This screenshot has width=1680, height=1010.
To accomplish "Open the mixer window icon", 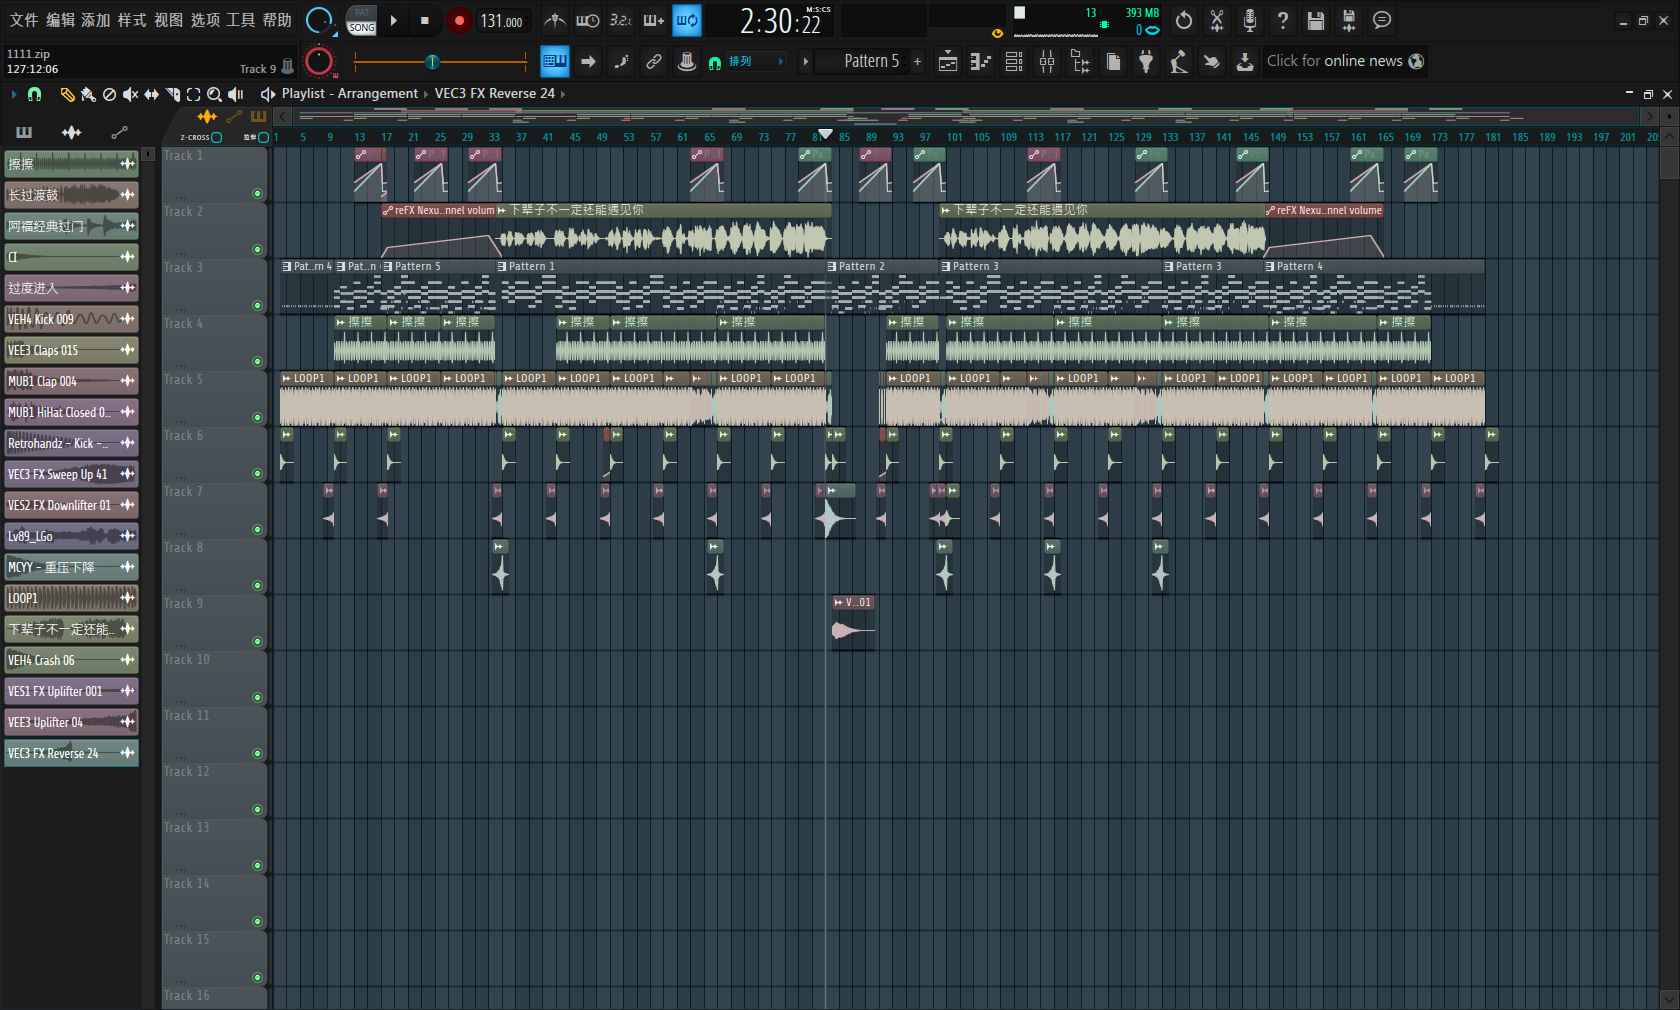I will 1046,62.
